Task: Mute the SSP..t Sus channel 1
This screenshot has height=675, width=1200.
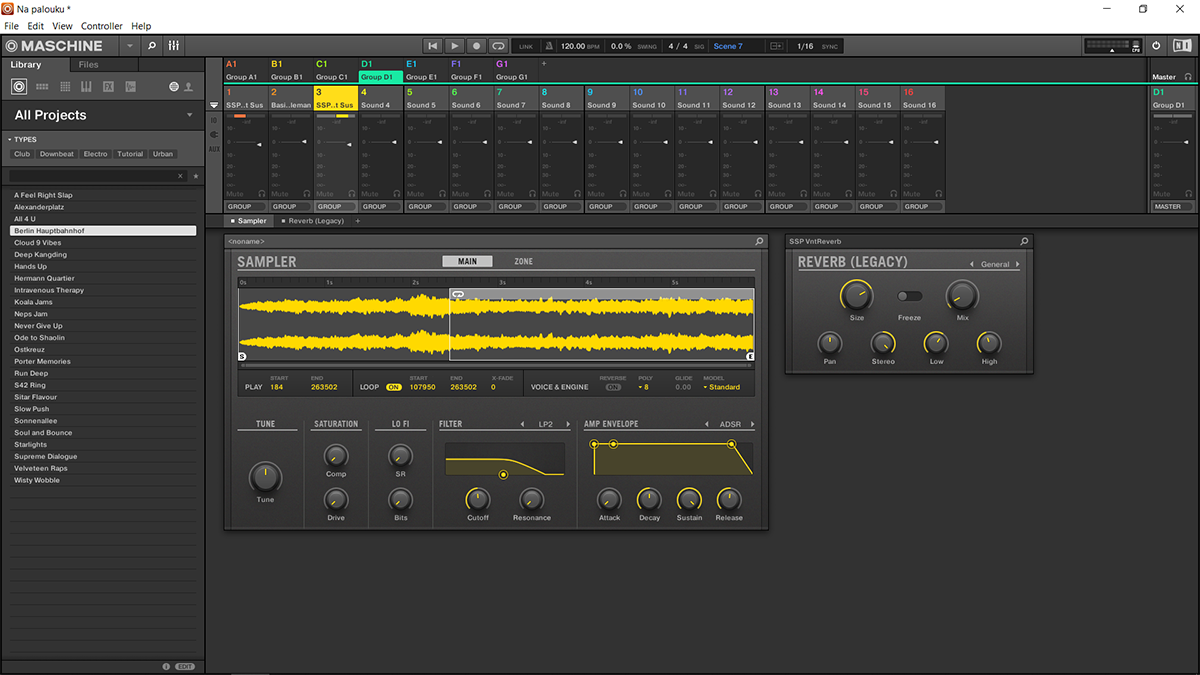Action: pos(235,194)
